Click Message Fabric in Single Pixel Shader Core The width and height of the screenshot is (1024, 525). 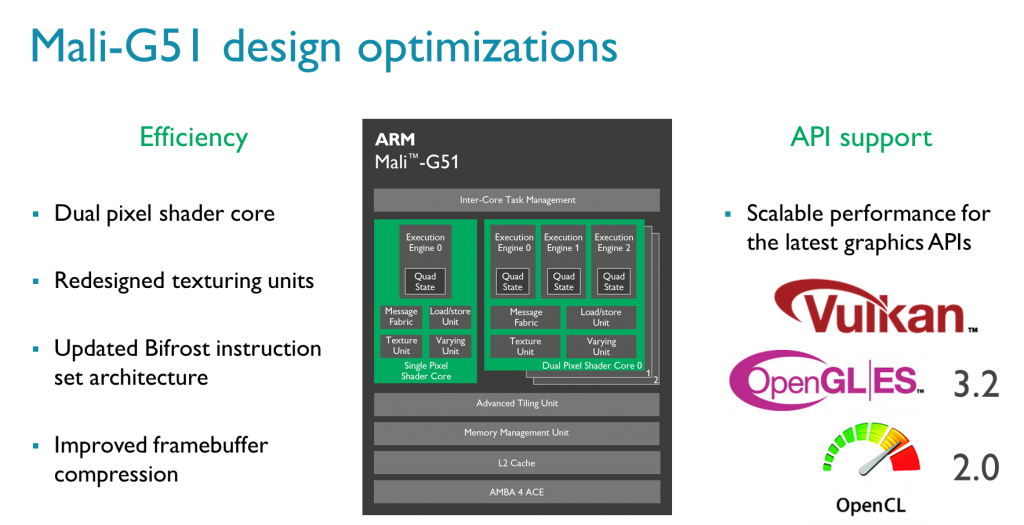click(x=401, y=317)
